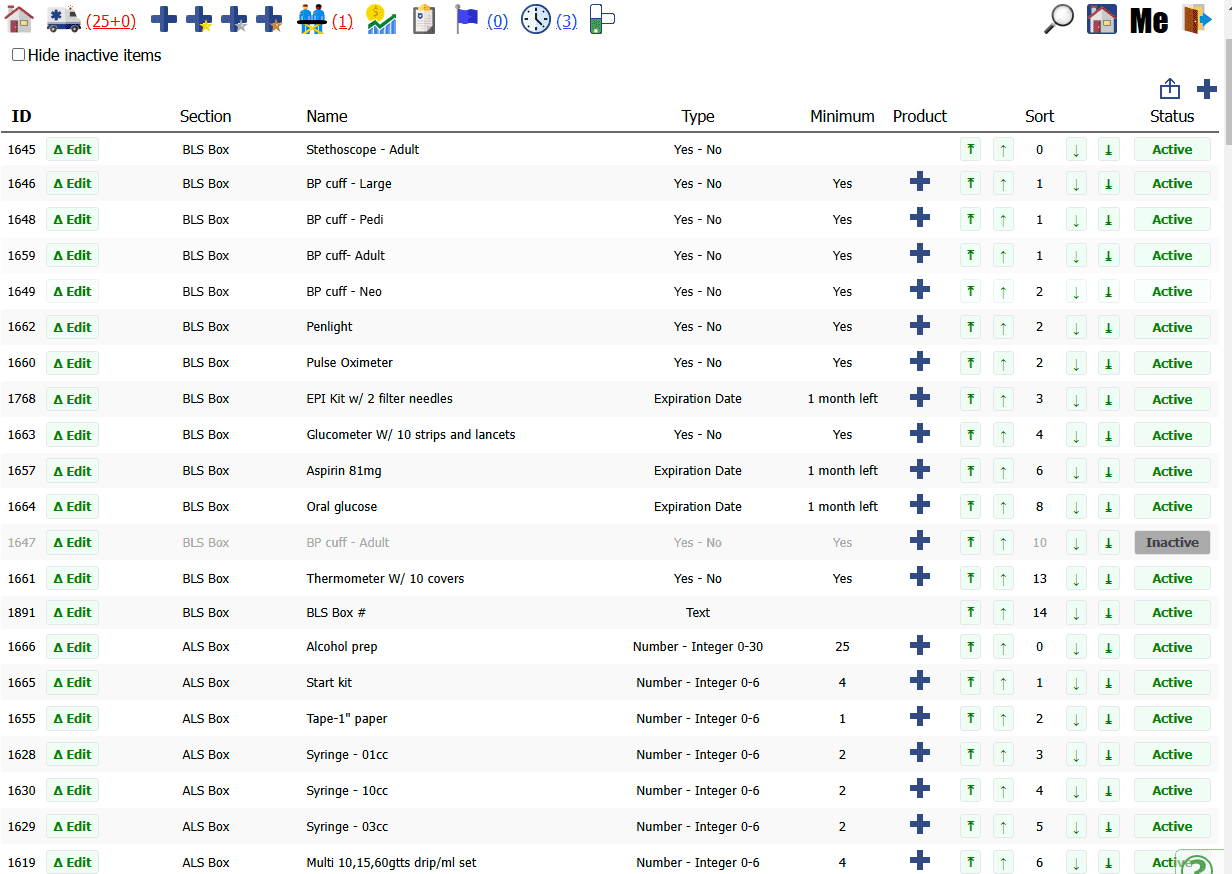Click the ambulance icon in the toolbar
This screenshot has width=1232, height=874.
[64, 20]
